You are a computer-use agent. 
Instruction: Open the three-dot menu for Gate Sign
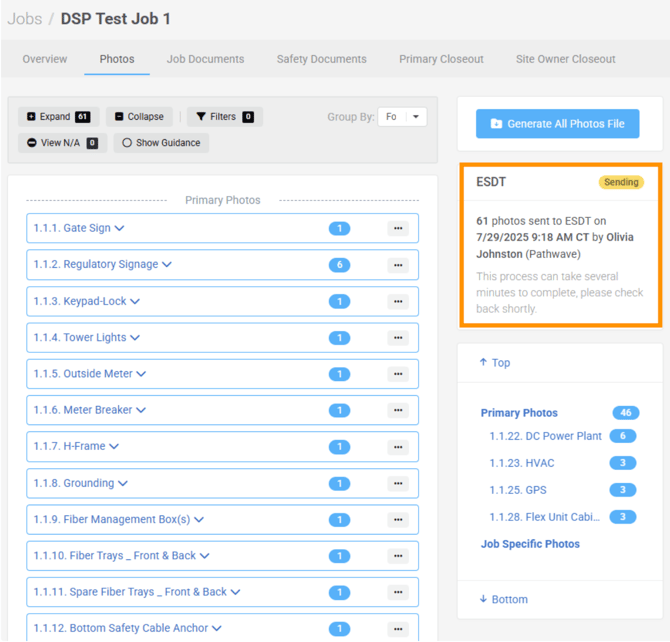[398, 229]
